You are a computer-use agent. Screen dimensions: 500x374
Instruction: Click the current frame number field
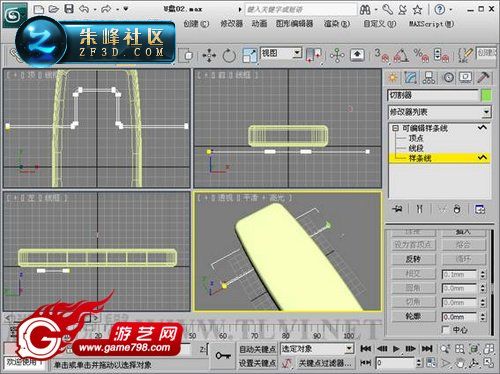click(395, 363)
